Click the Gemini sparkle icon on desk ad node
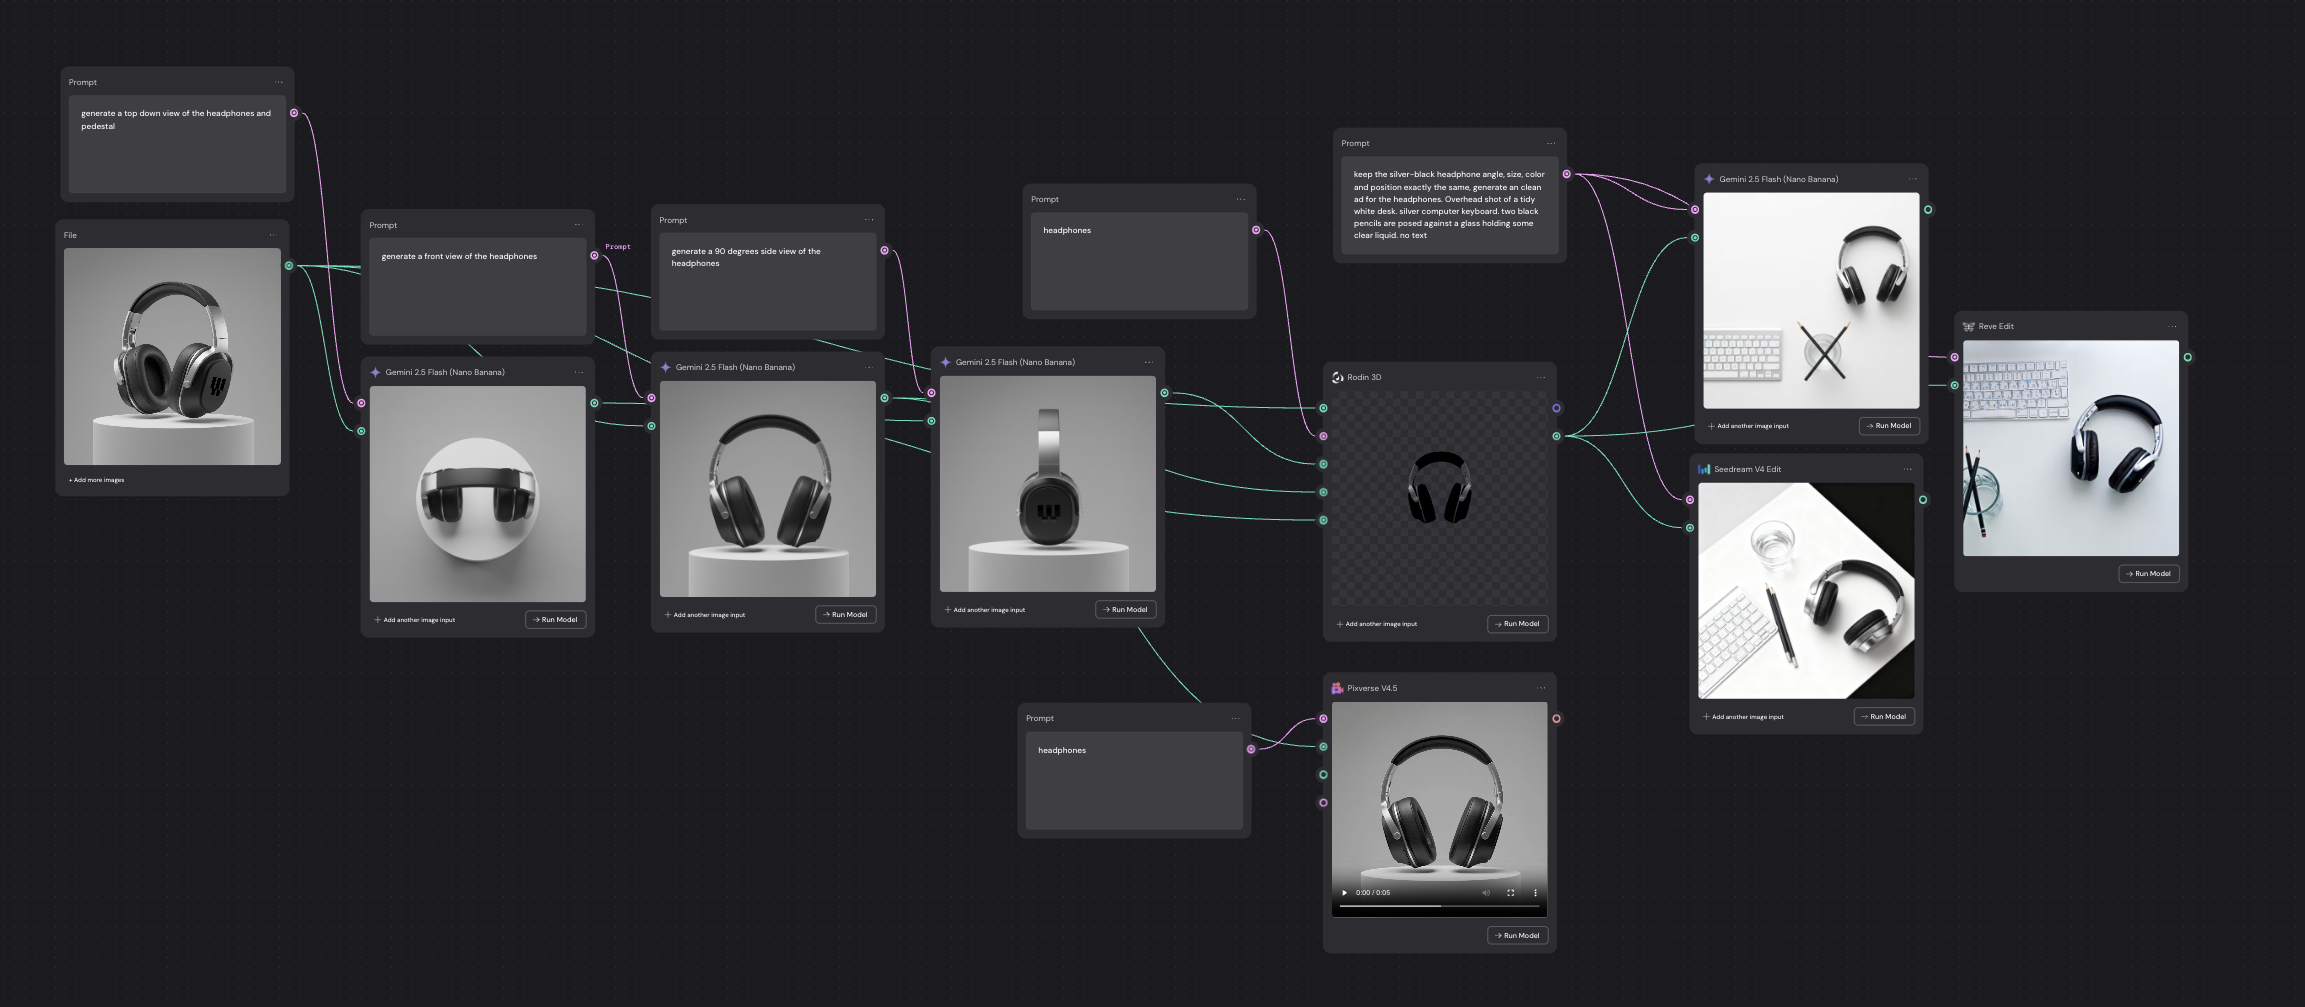 pos(1709,179)
